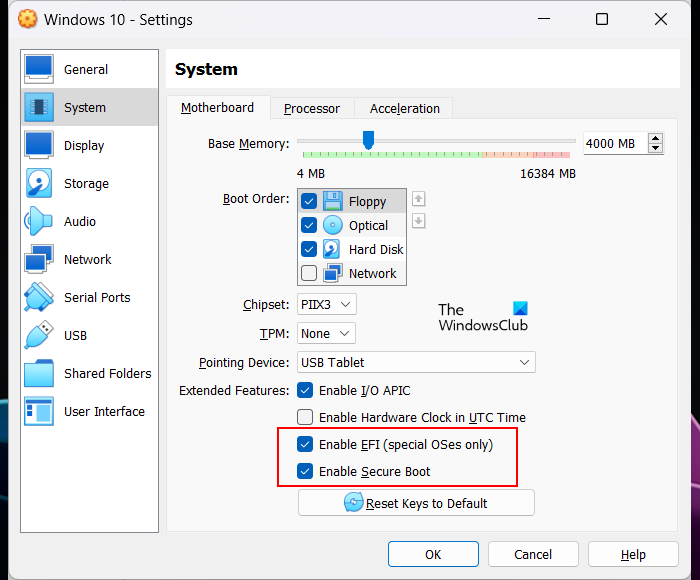Open the Serial Ports settings category
The height and width of the screenshot is (580, 700).
coord(90,297)
